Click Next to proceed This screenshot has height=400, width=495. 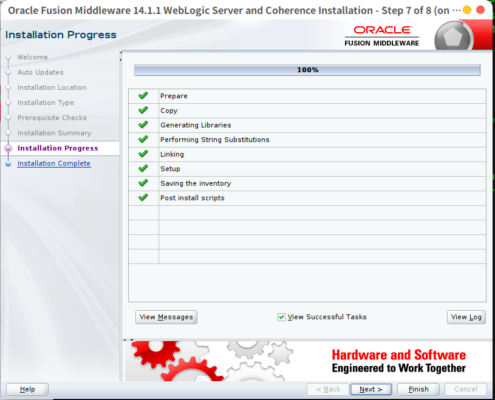click(371, 389)
